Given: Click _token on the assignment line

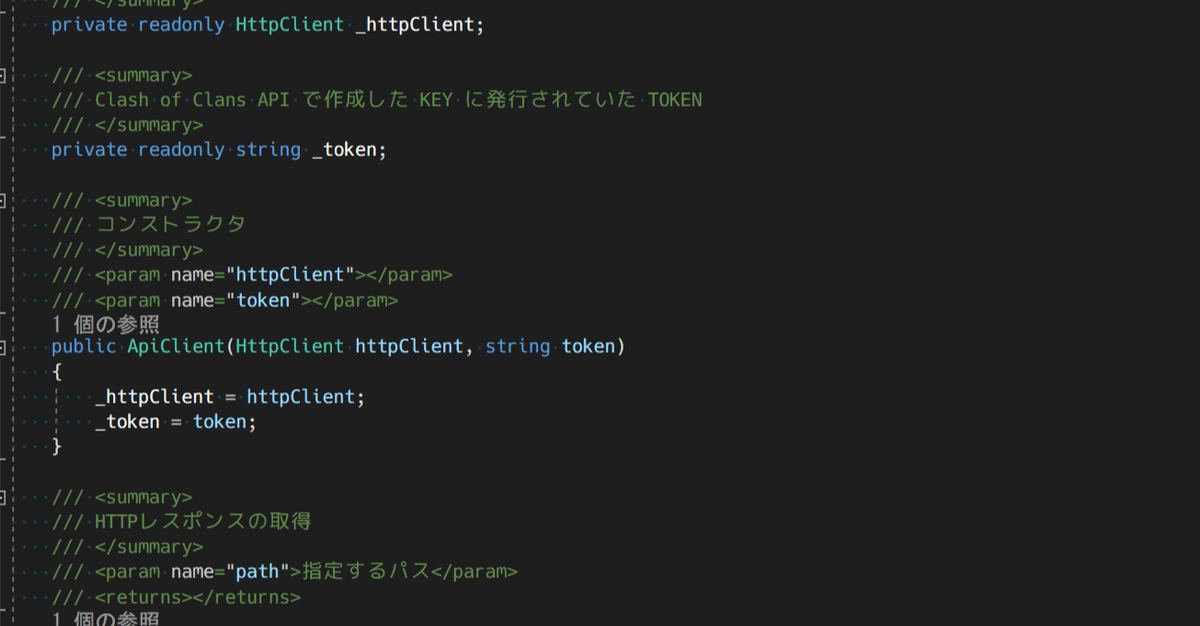Looking at the screenshot, I should tap(127, 422).
